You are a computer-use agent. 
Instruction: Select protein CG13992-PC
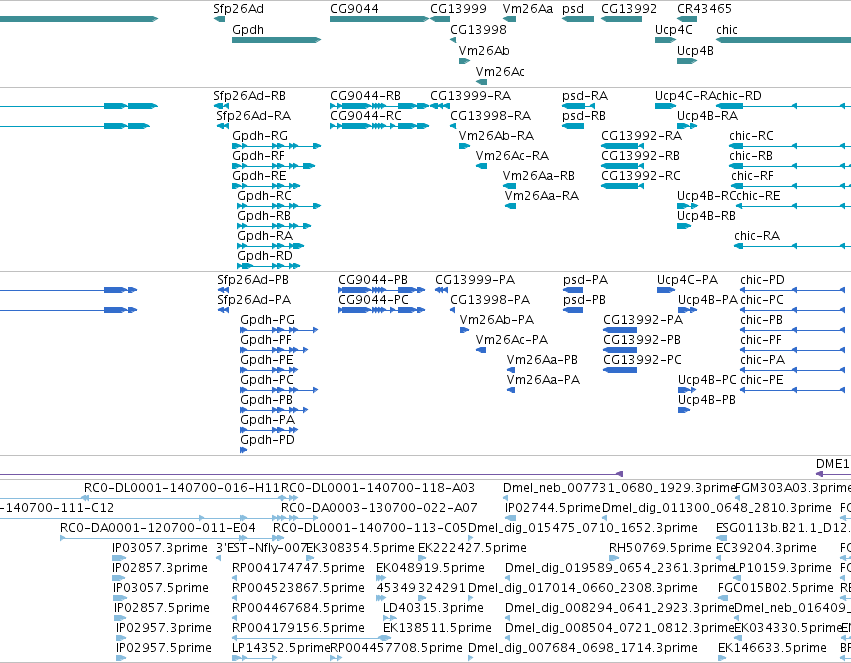642,360
